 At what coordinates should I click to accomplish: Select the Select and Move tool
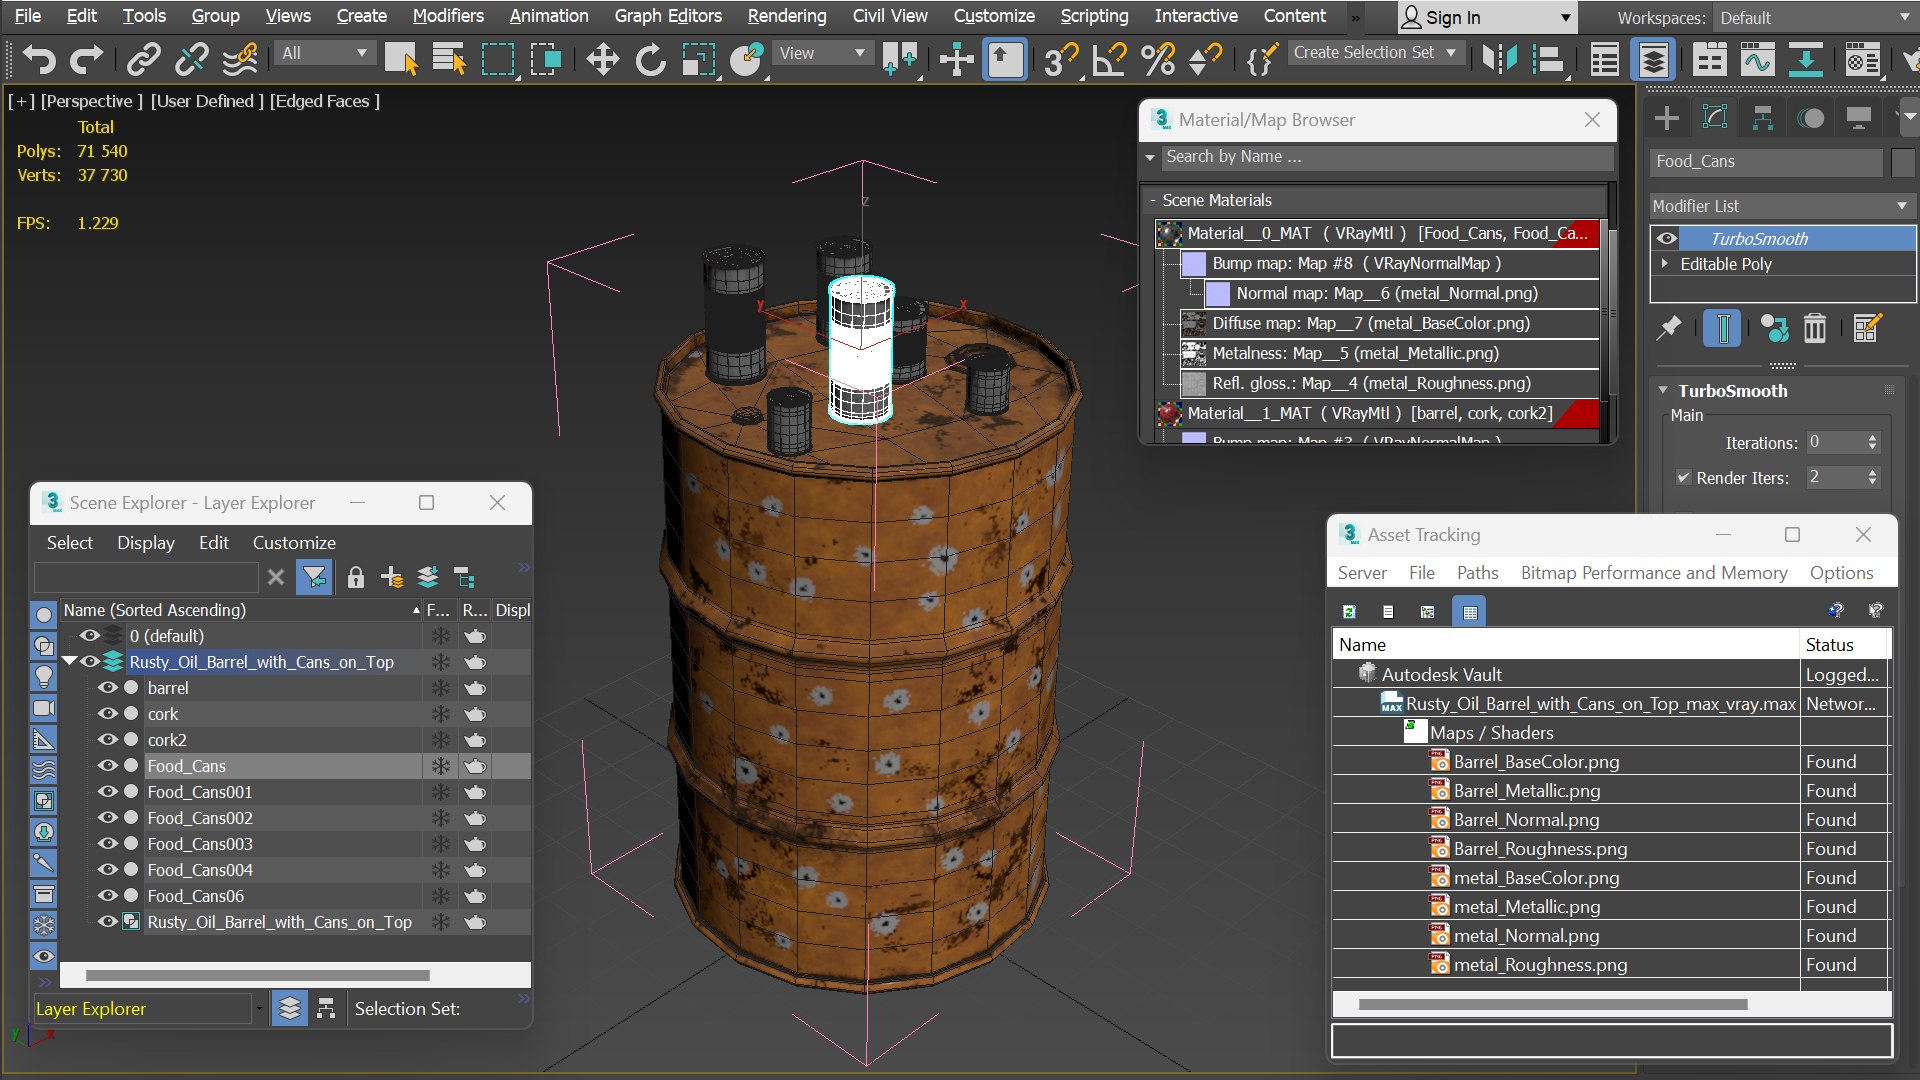click(x=602, y=60)
